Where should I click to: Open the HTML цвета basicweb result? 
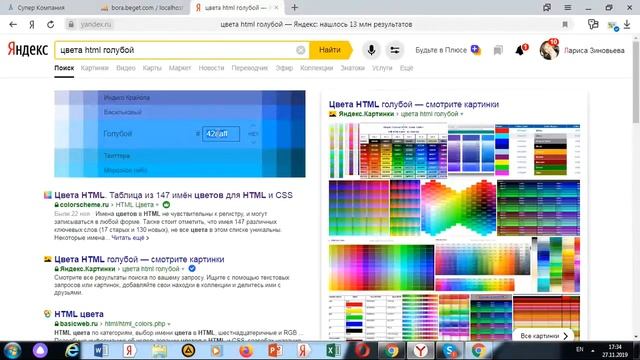pos(79,314)
